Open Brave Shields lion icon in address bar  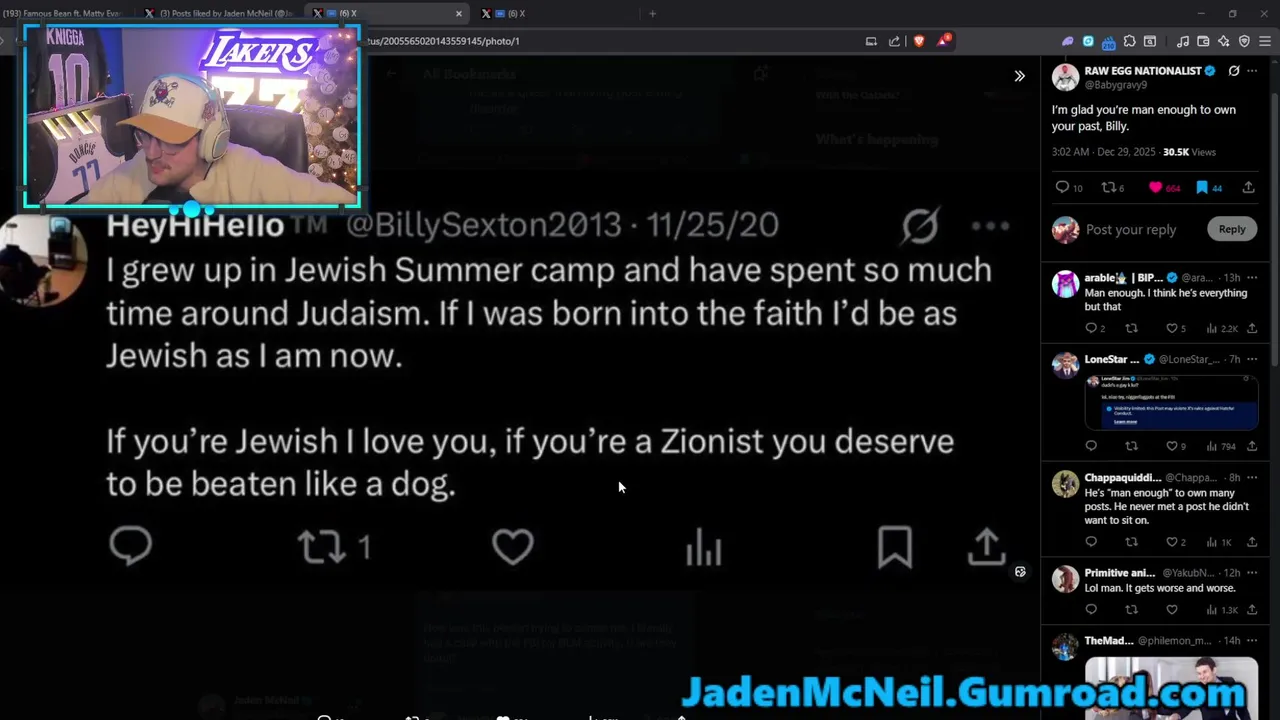[x=919, y=41]
